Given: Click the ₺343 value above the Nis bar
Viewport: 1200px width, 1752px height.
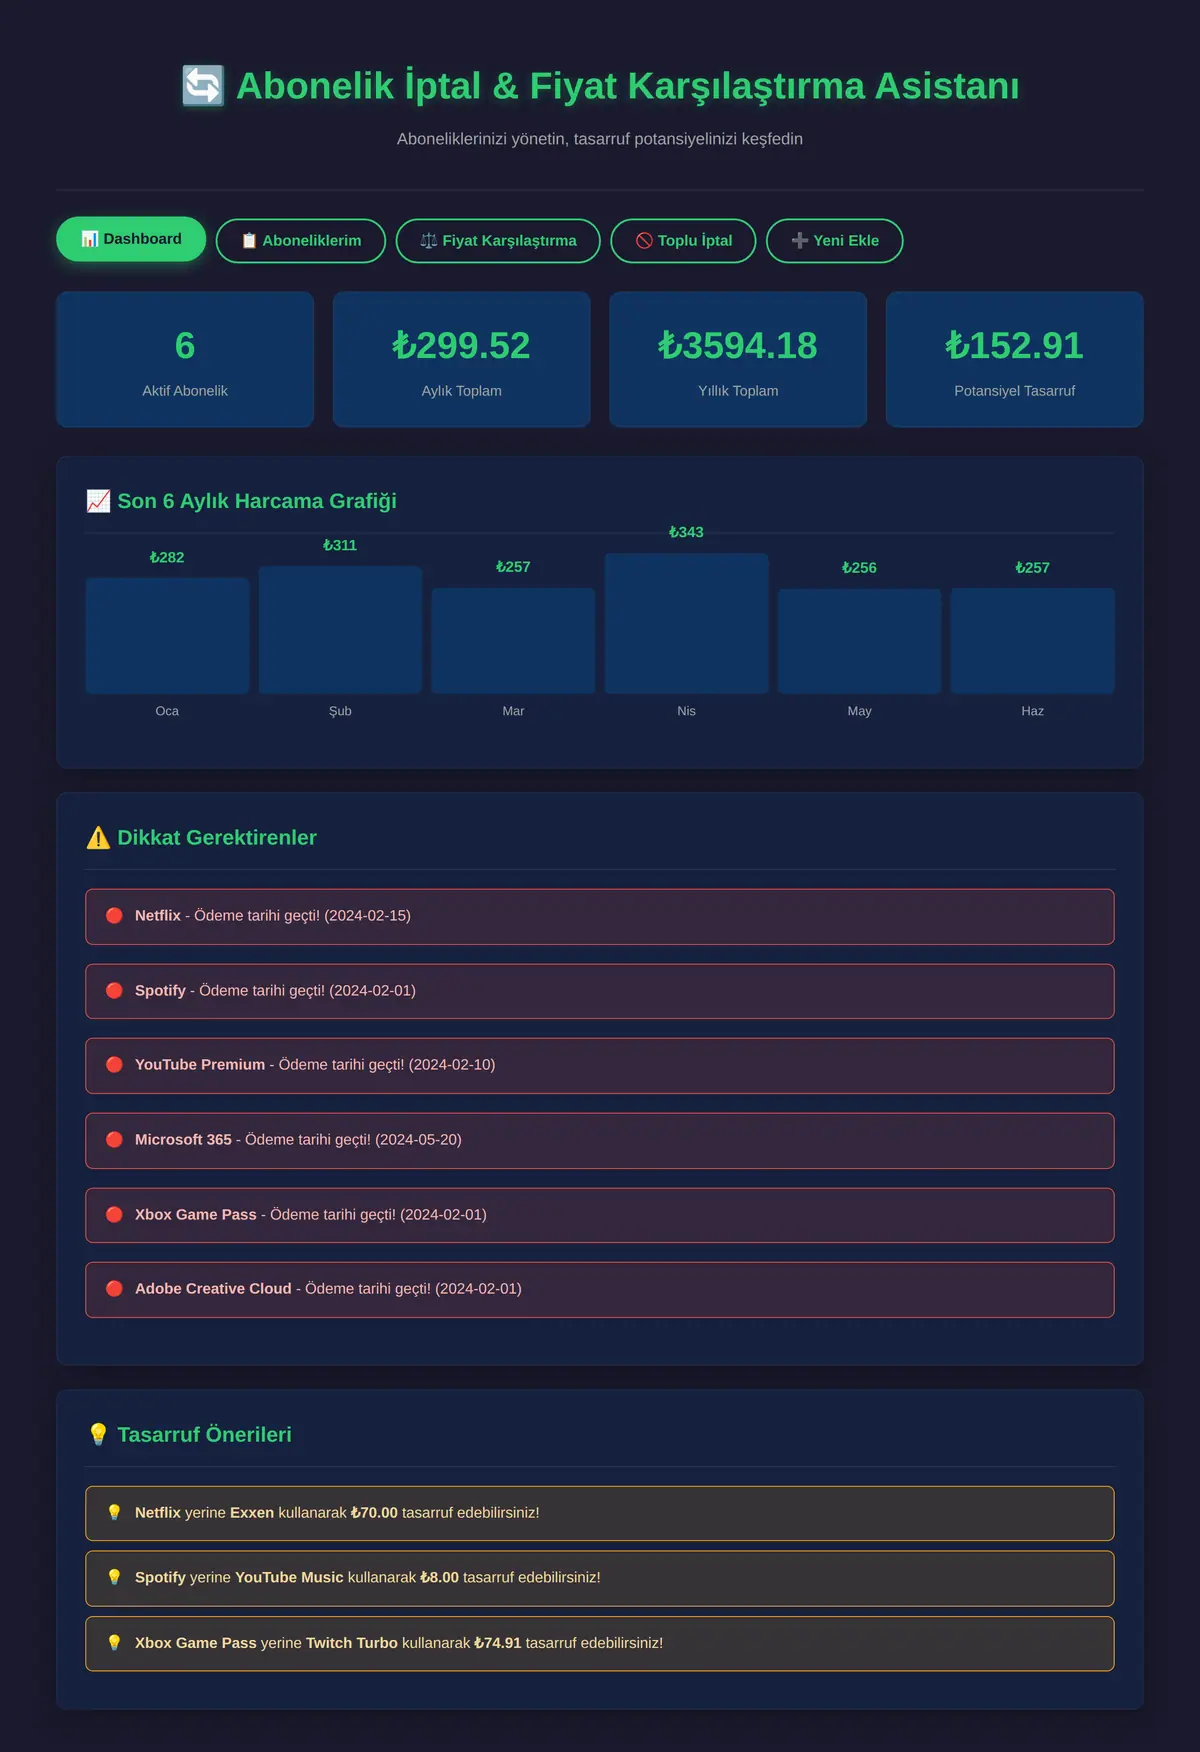Looking at the screenshot, I should pos(686,532).
